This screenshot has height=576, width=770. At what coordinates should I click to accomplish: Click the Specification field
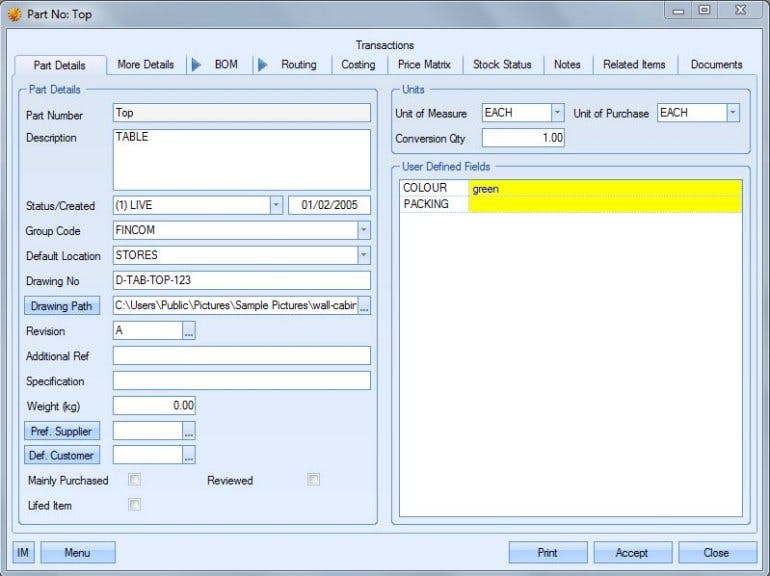(x=242, y=381)
